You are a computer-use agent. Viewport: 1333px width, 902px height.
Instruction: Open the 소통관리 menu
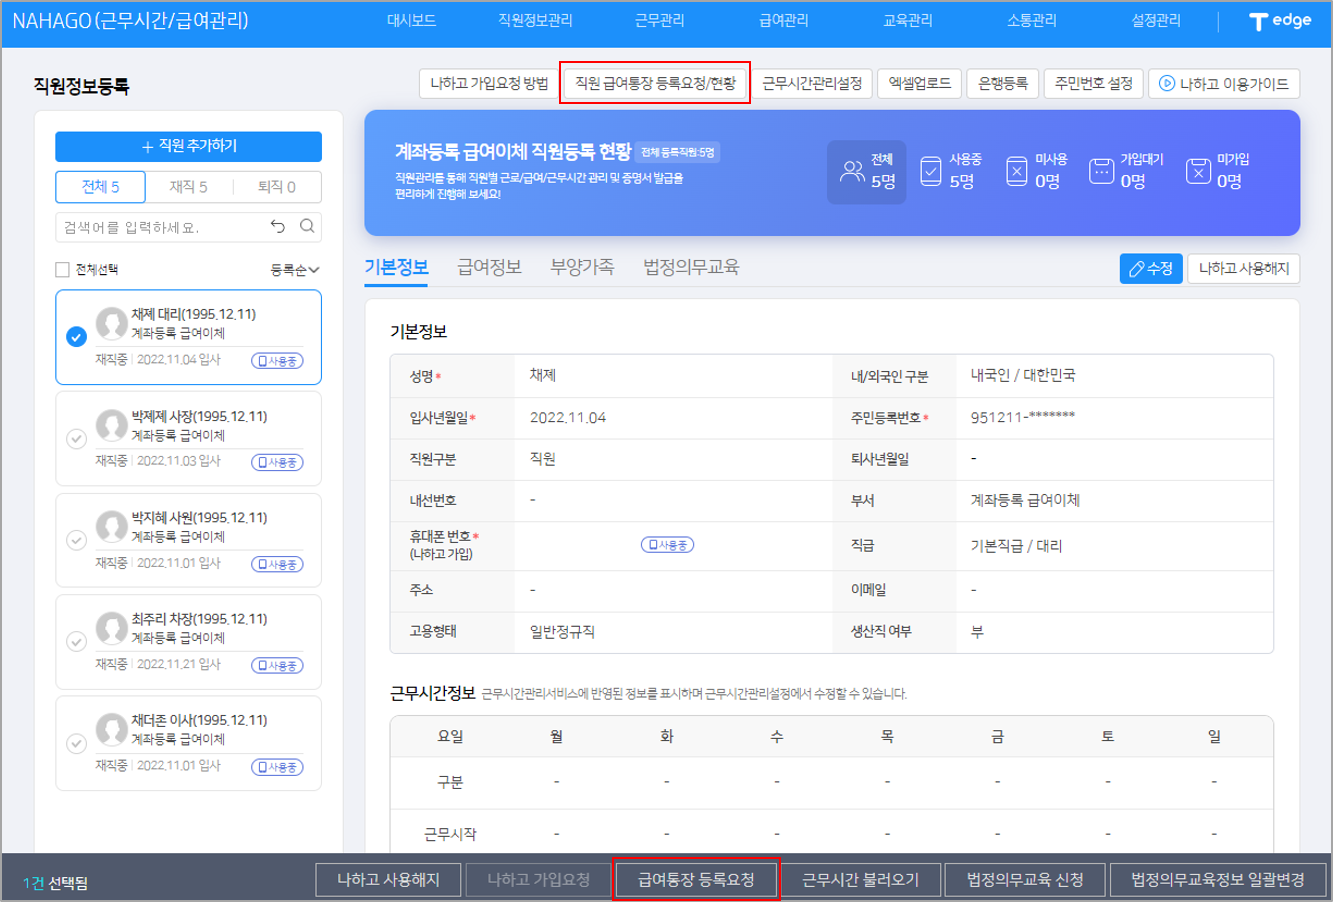[x=1032, y=20]
